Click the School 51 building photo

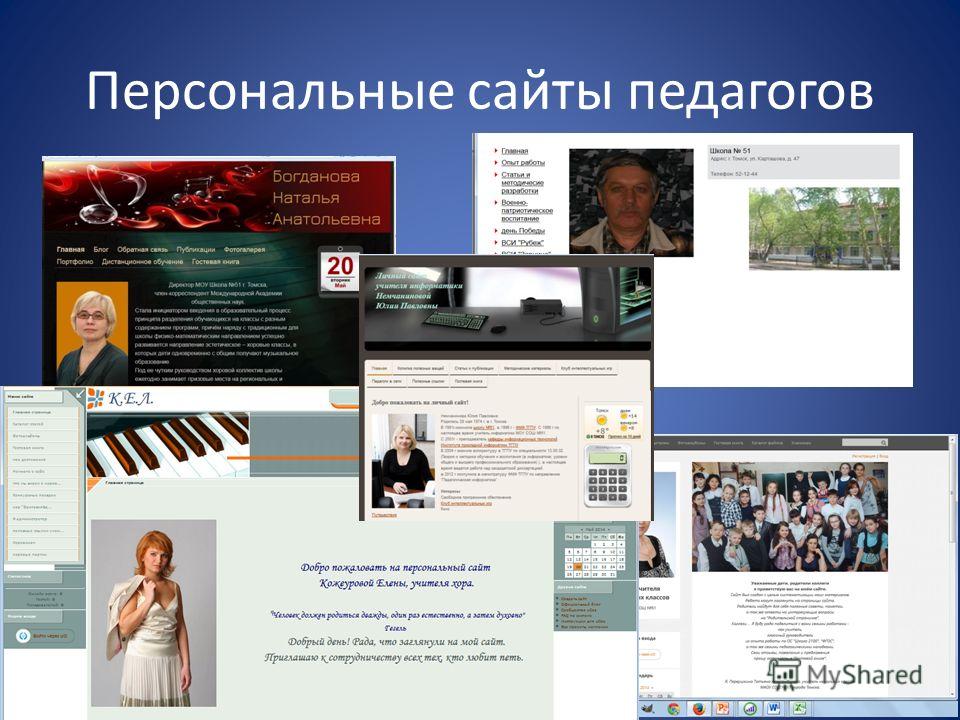tap(824, 228)
